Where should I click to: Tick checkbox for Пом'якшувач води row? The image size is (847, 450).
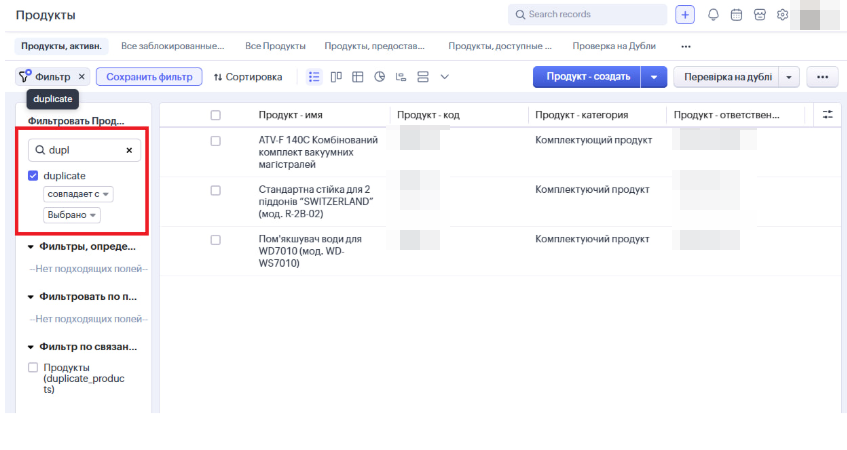point(216,240)
